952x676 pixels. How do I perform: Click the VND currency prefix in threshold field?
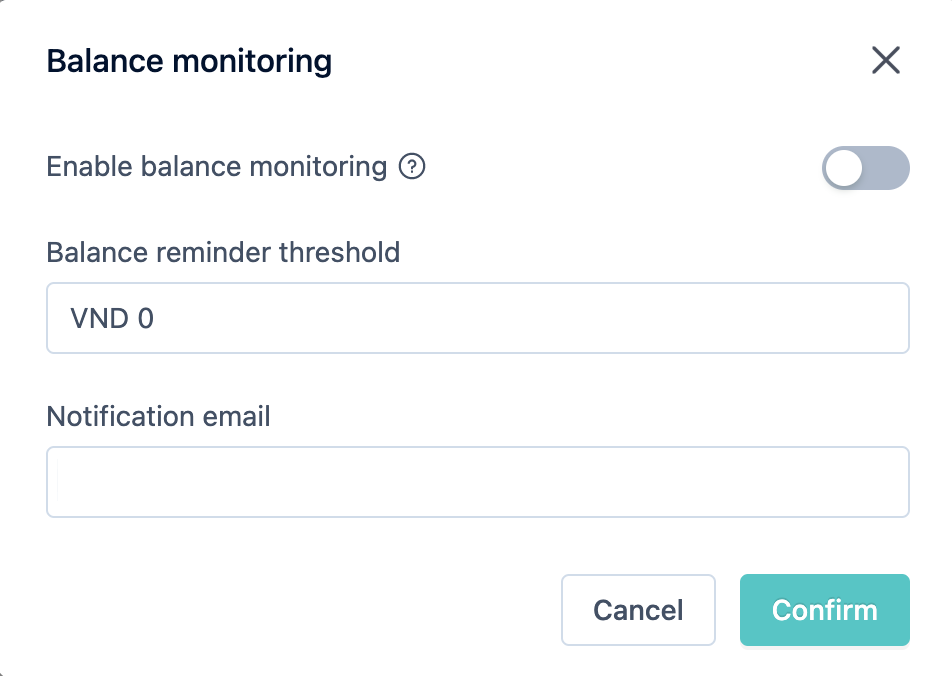click(100, 318)
